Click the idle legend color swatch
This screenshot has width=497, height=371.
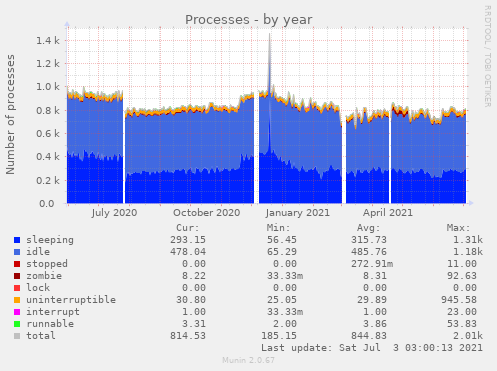[17, 252]
